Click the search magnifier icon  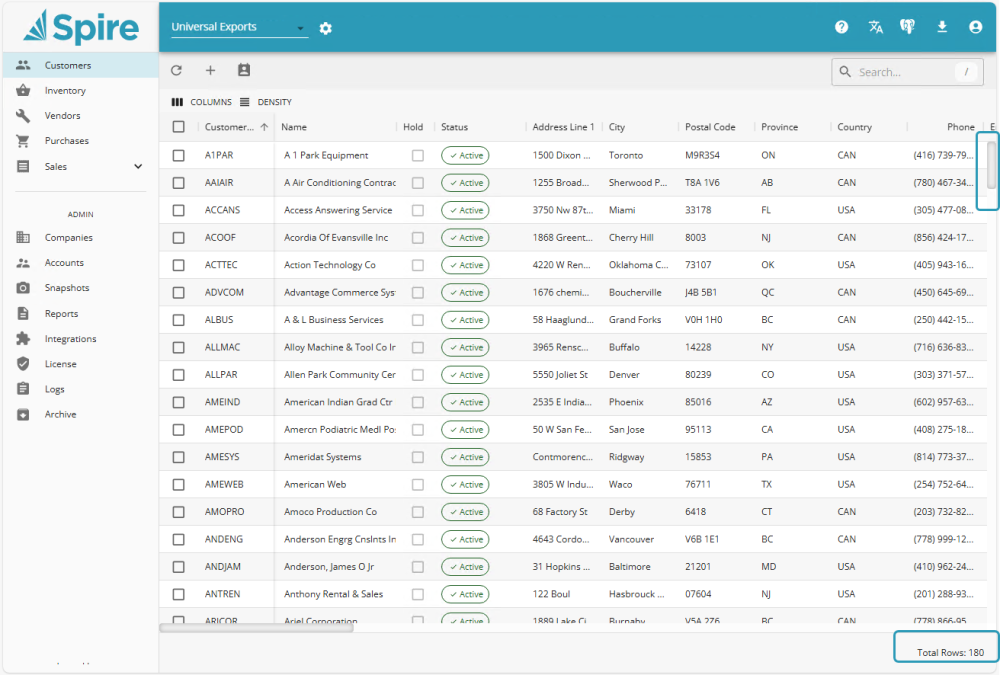tap(845, 71)
